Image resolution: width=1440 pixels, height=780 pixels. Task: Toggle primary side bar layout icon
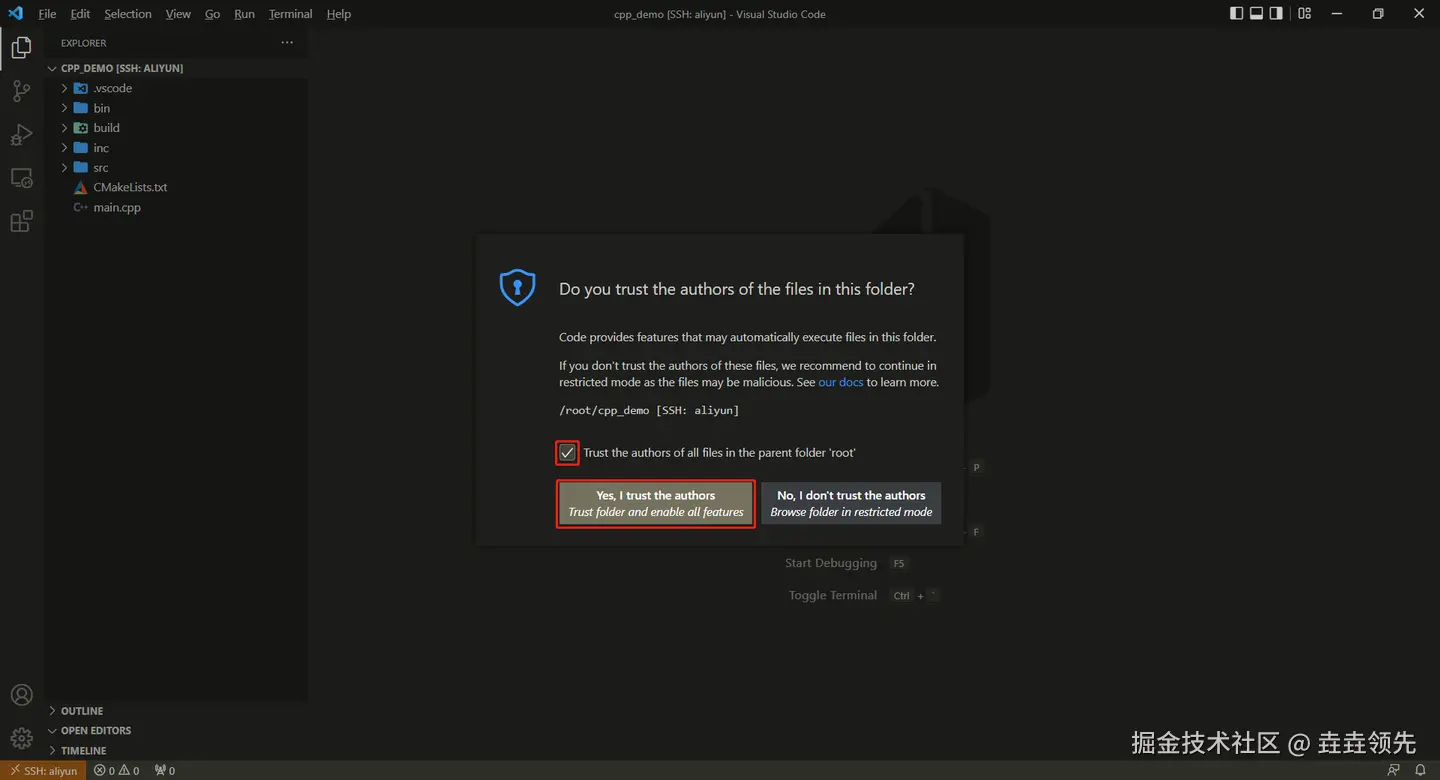1237,14
